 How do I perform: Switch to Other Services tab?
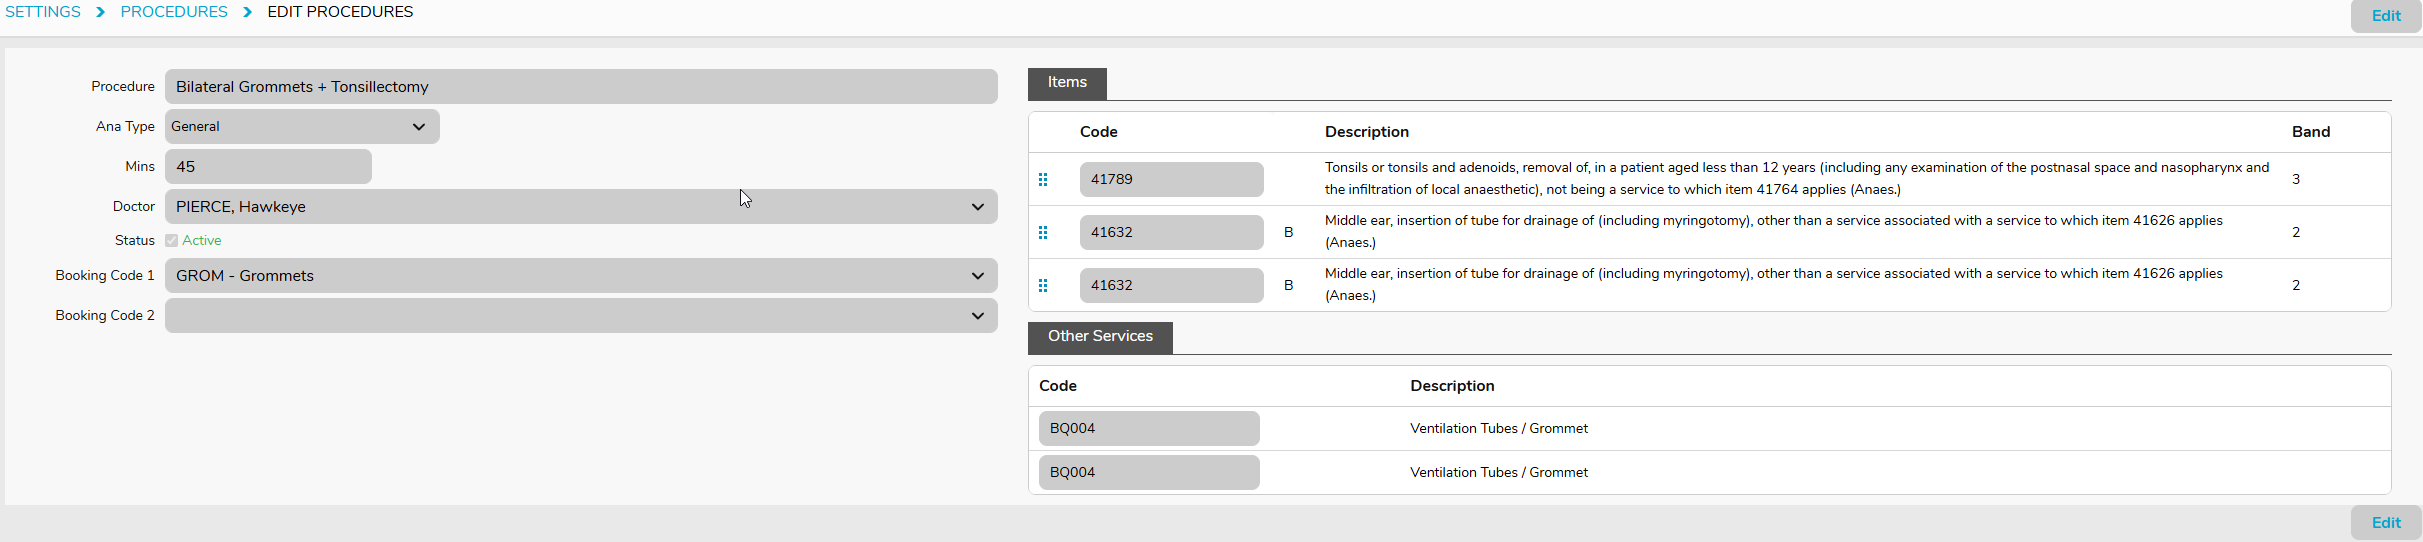coord(1100,337)
